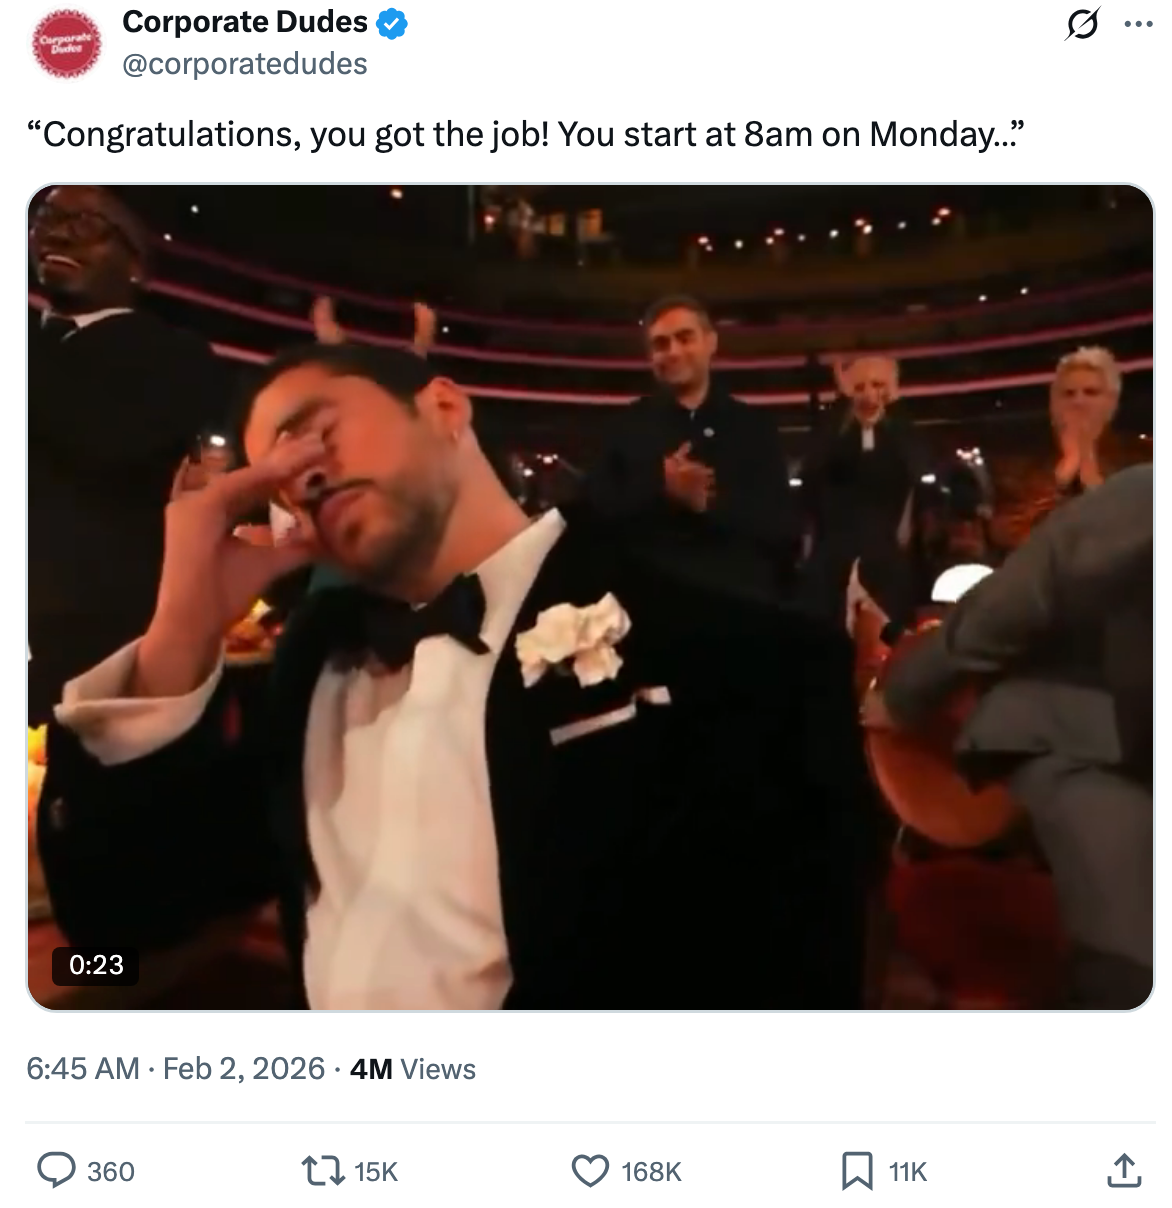
Task: Play the video in the post
Action: click(x=590, y=597)
